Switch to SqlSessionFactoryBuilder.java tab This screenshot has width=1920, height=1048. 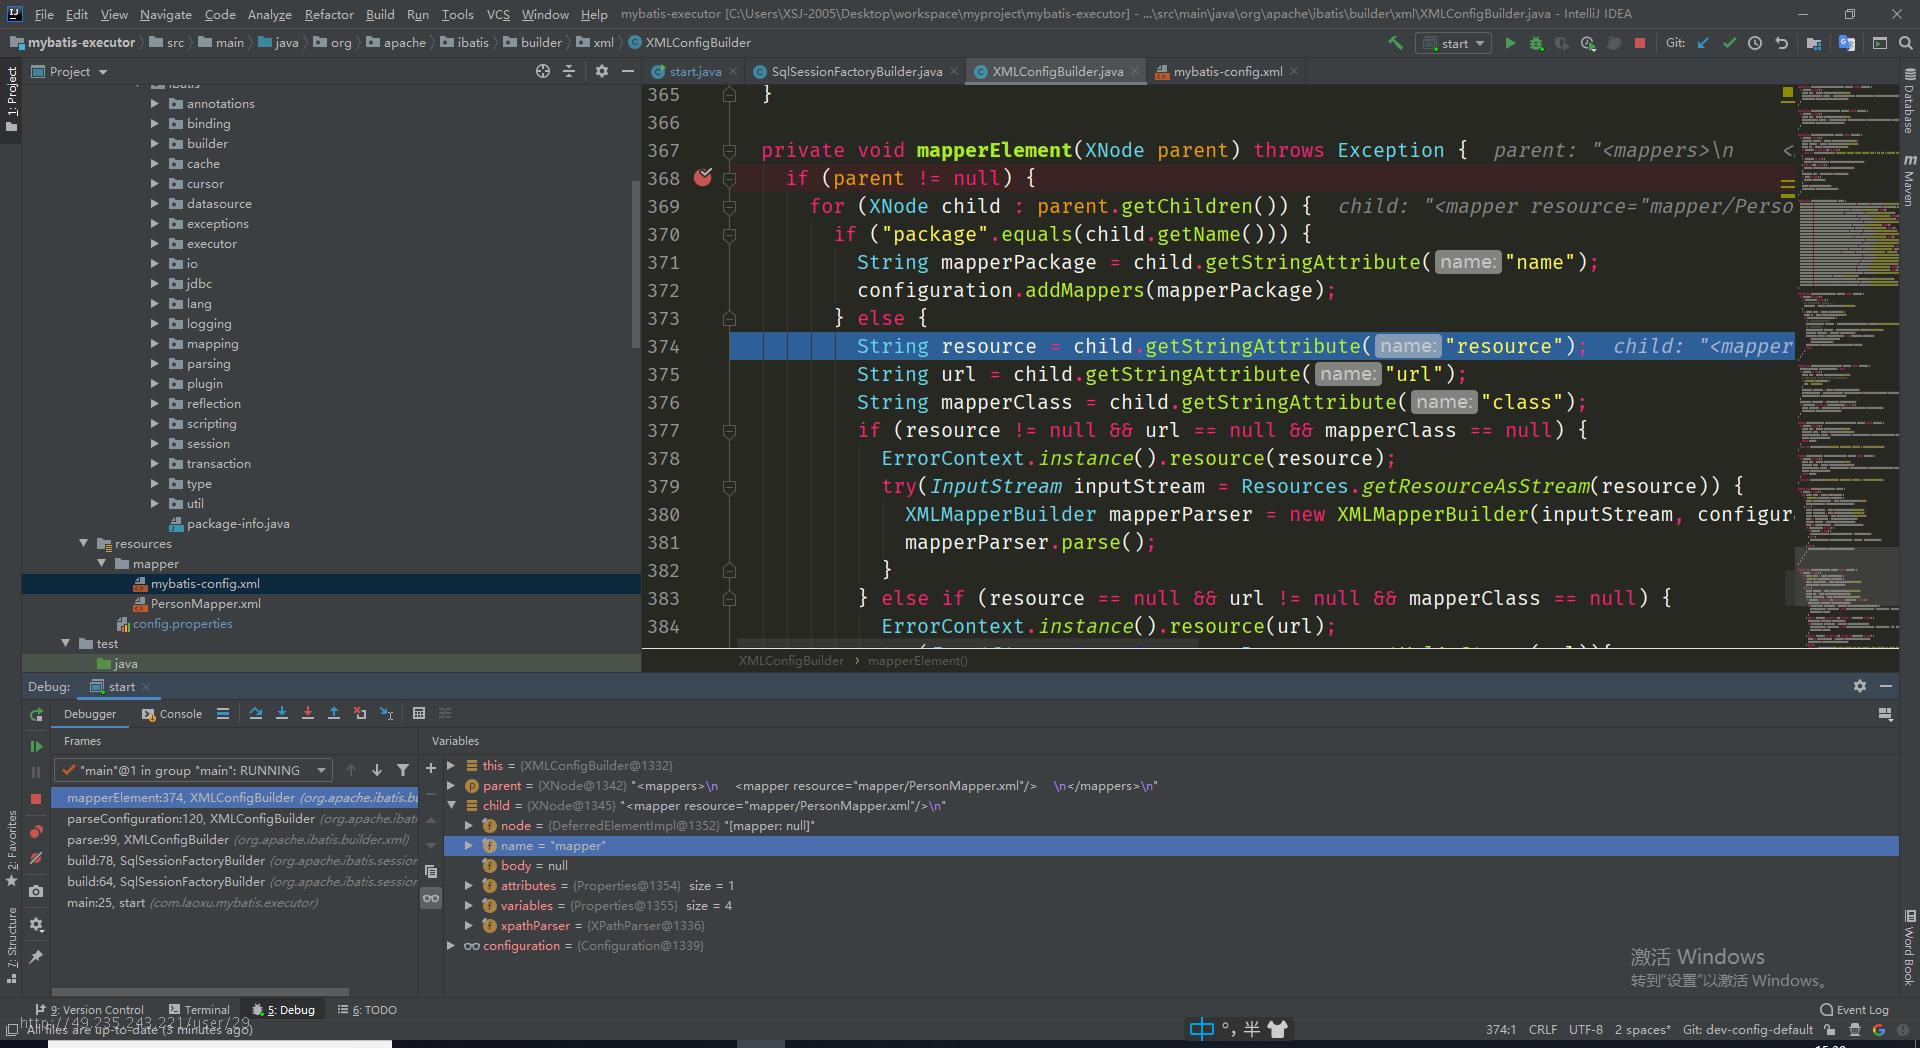point(857,71)
